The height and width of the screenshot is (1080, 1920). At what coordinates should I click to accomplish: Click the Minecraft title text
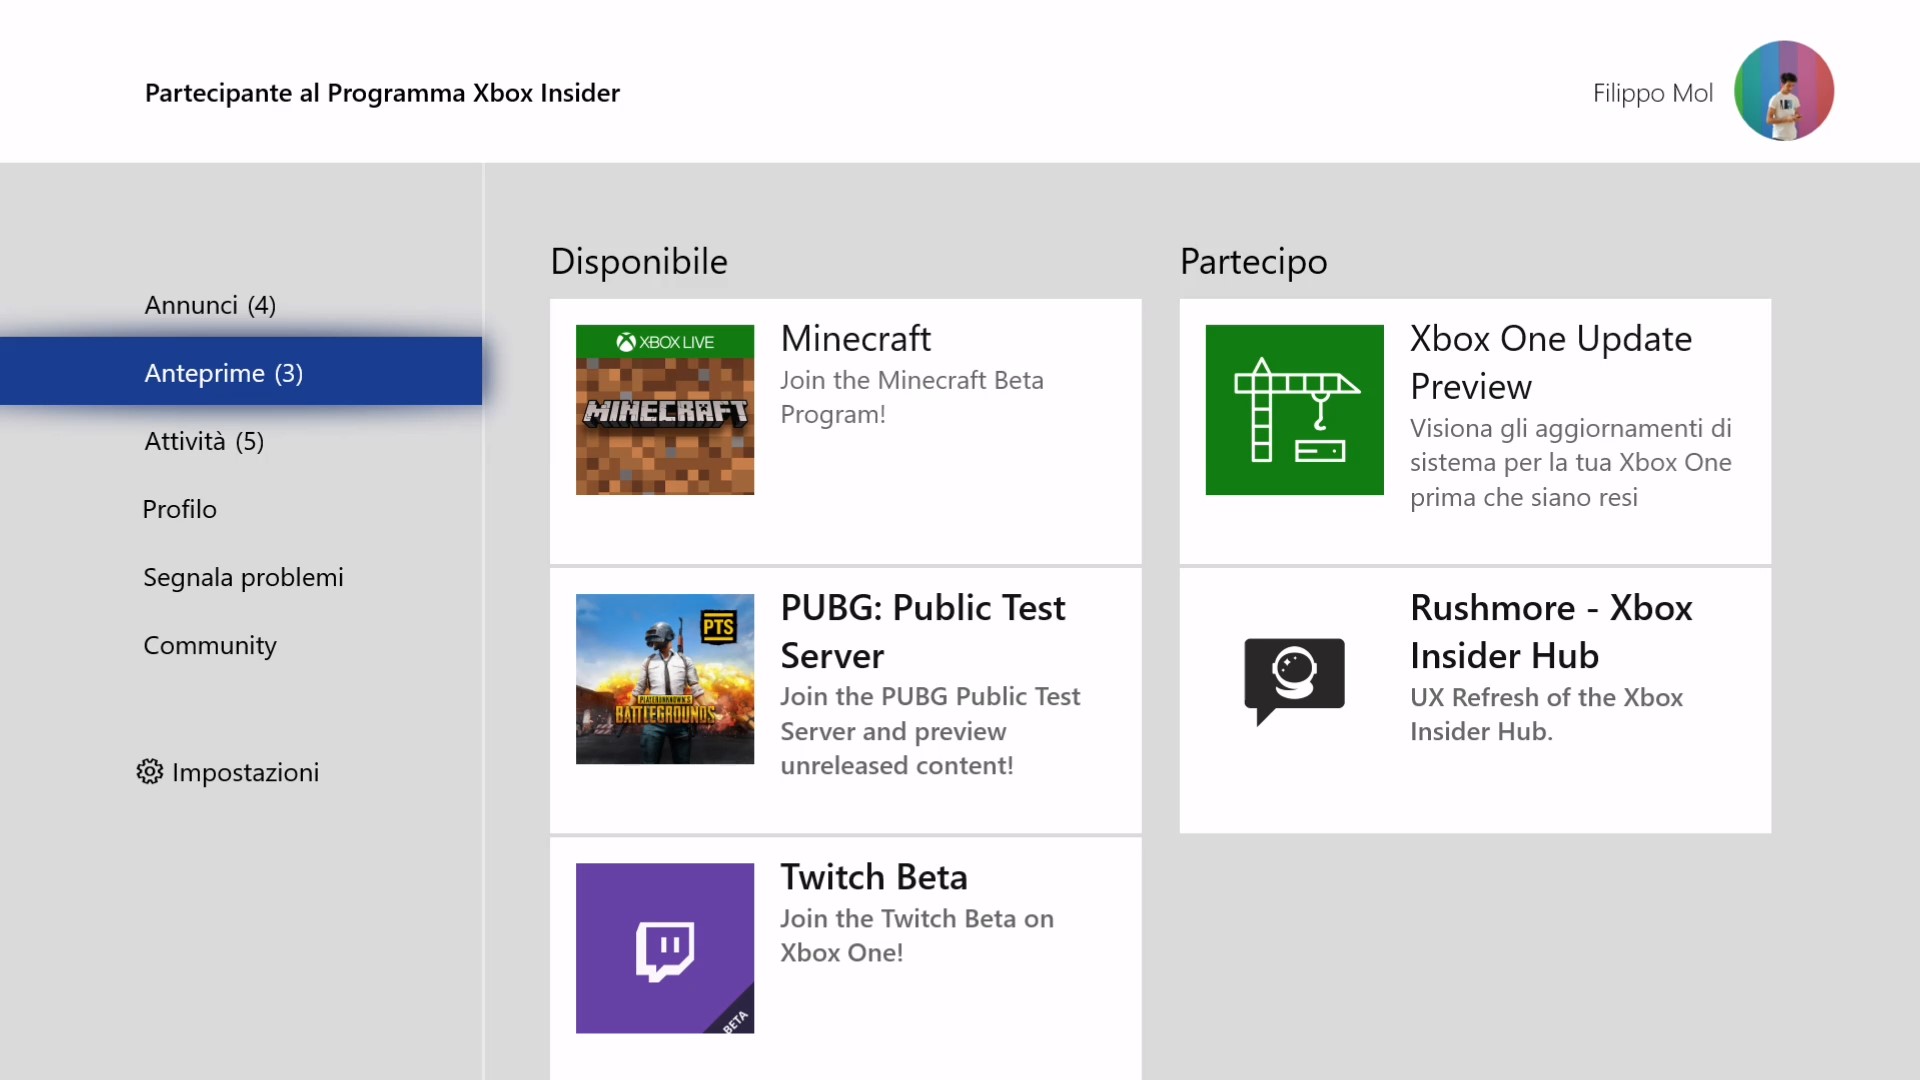pos(855,339)
